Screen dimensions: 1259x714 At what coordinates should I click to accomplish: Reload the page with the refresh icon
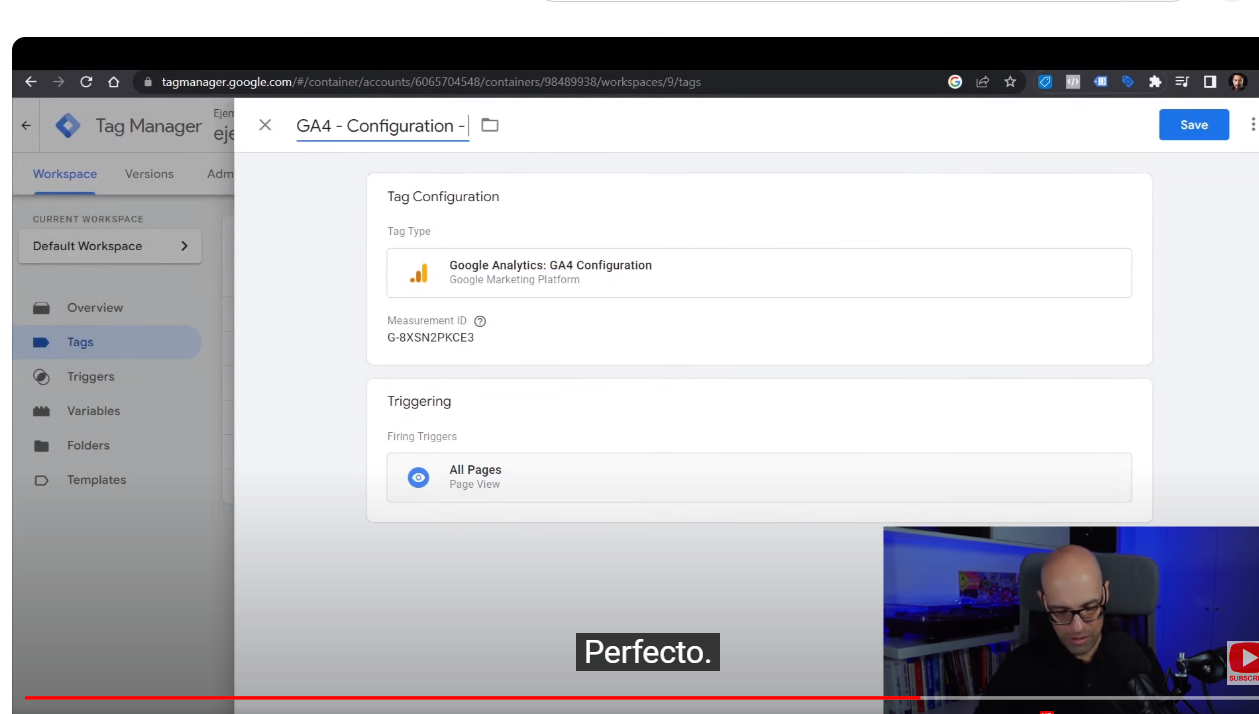click(x=86, y=82)
